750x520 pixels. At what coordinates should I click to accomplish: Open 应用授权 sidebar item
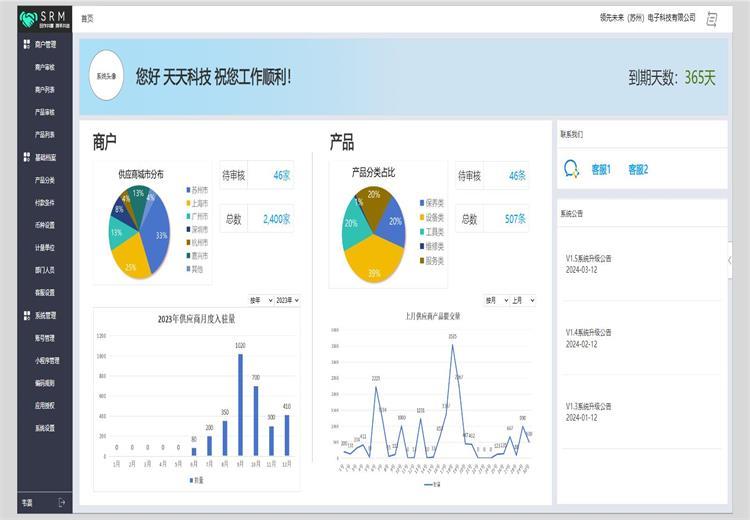tap(44, 405)
